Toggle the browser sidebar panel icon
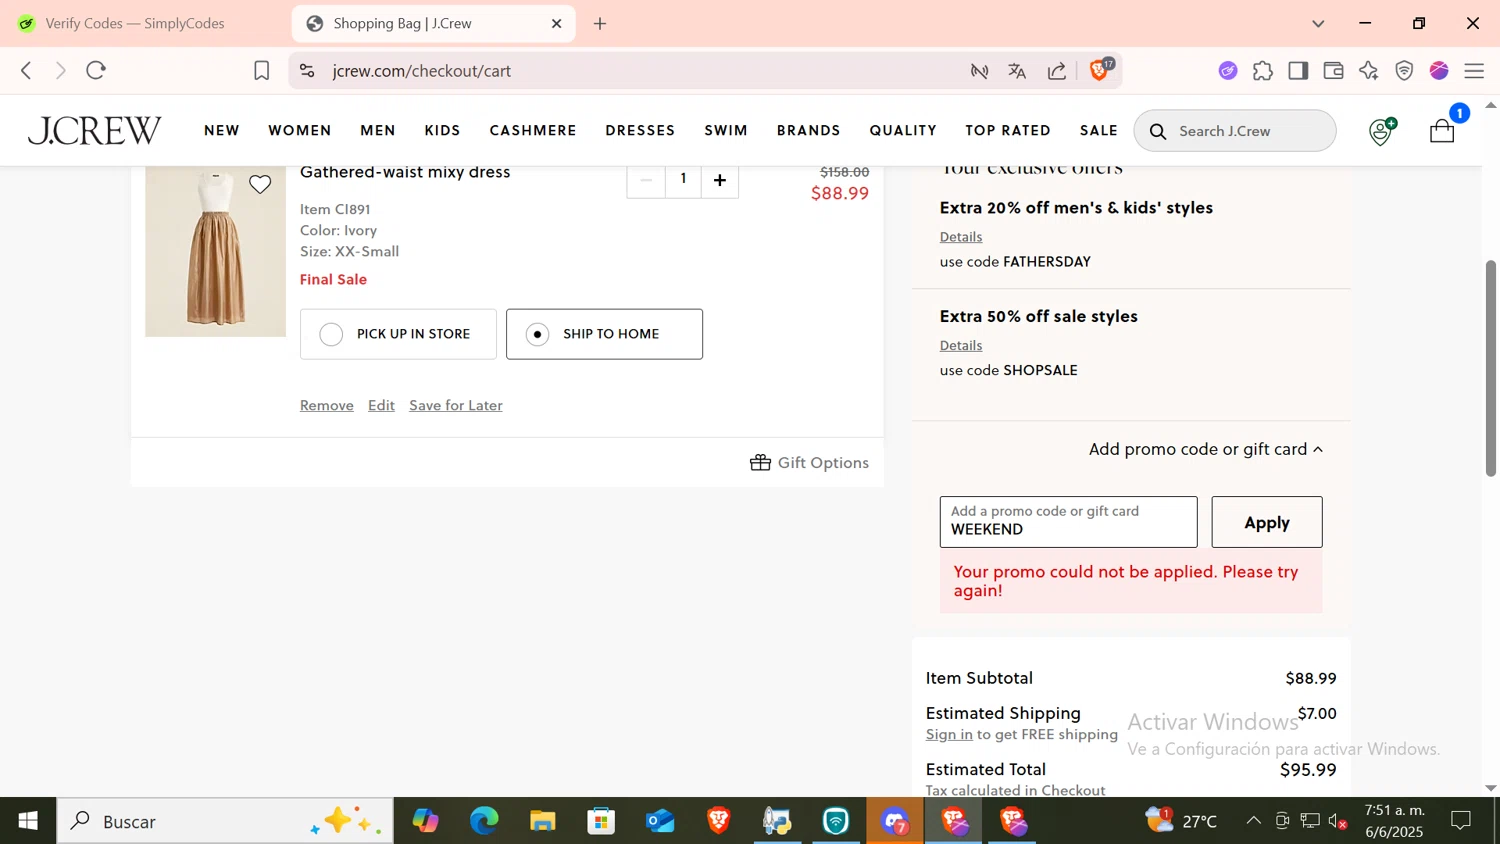Screen dimensions: 1500x844 (1298, 70)
